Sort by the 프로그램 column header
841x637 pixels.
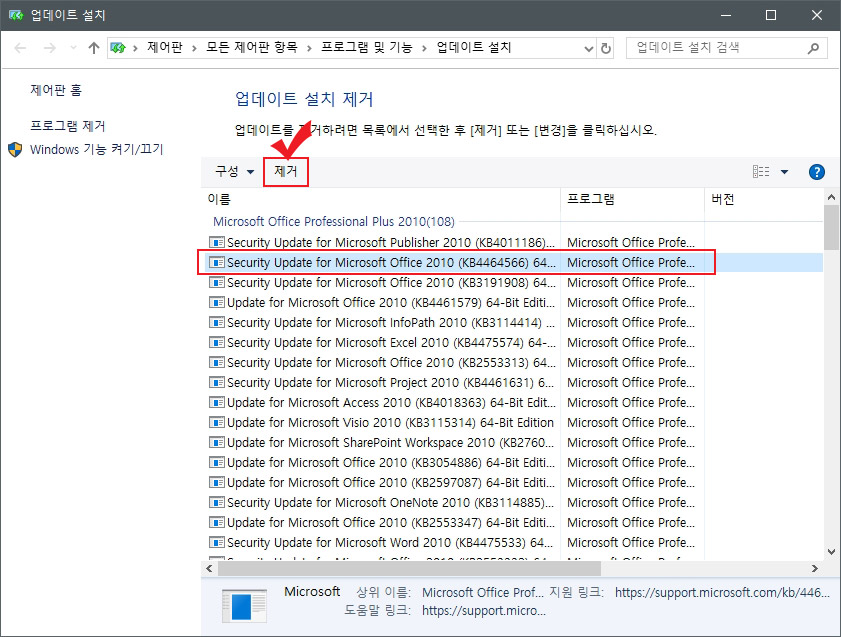click(x=632, y=199)
